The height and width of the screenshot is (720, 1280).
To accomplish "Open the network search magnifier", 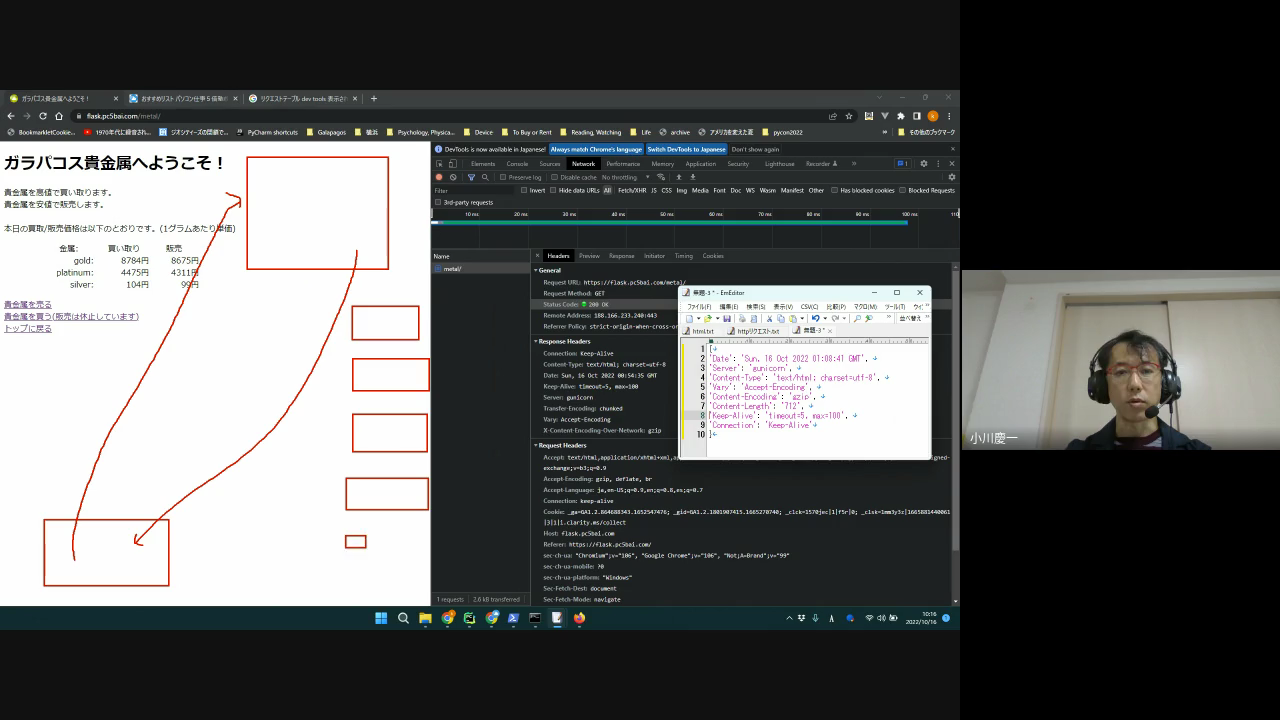I will coord(485,177).
